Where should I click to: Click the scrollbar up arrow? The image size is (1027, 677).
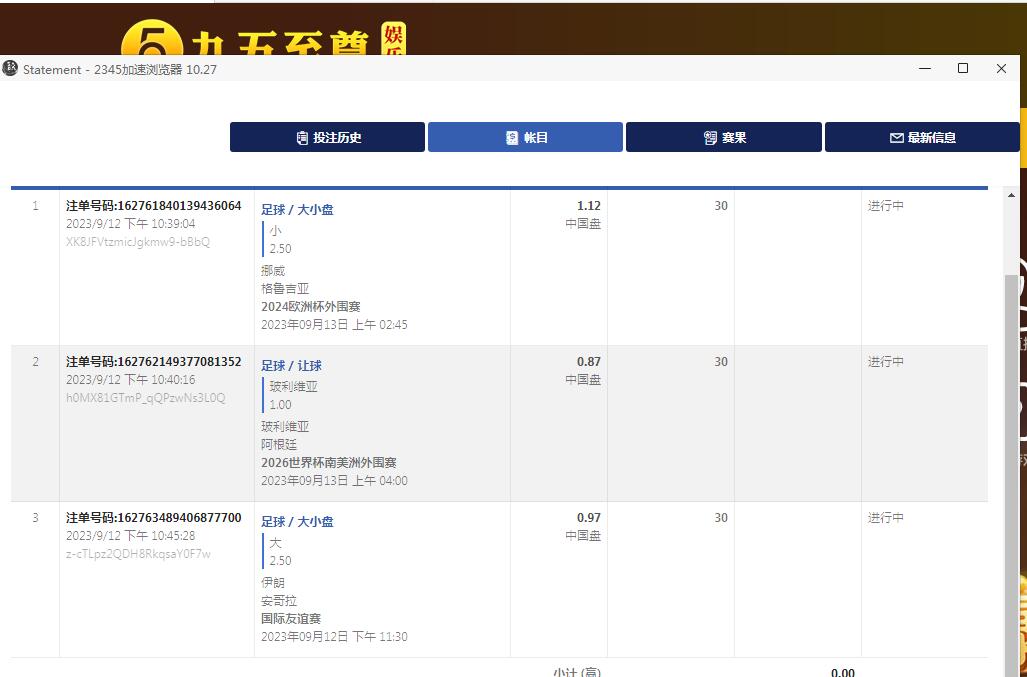pos(1011,196)
